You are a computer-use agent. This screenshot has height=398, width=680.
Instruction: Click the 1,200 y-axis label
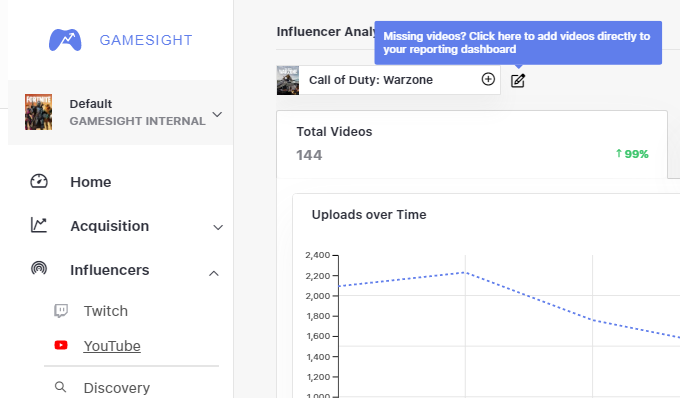tap(318, 377)
